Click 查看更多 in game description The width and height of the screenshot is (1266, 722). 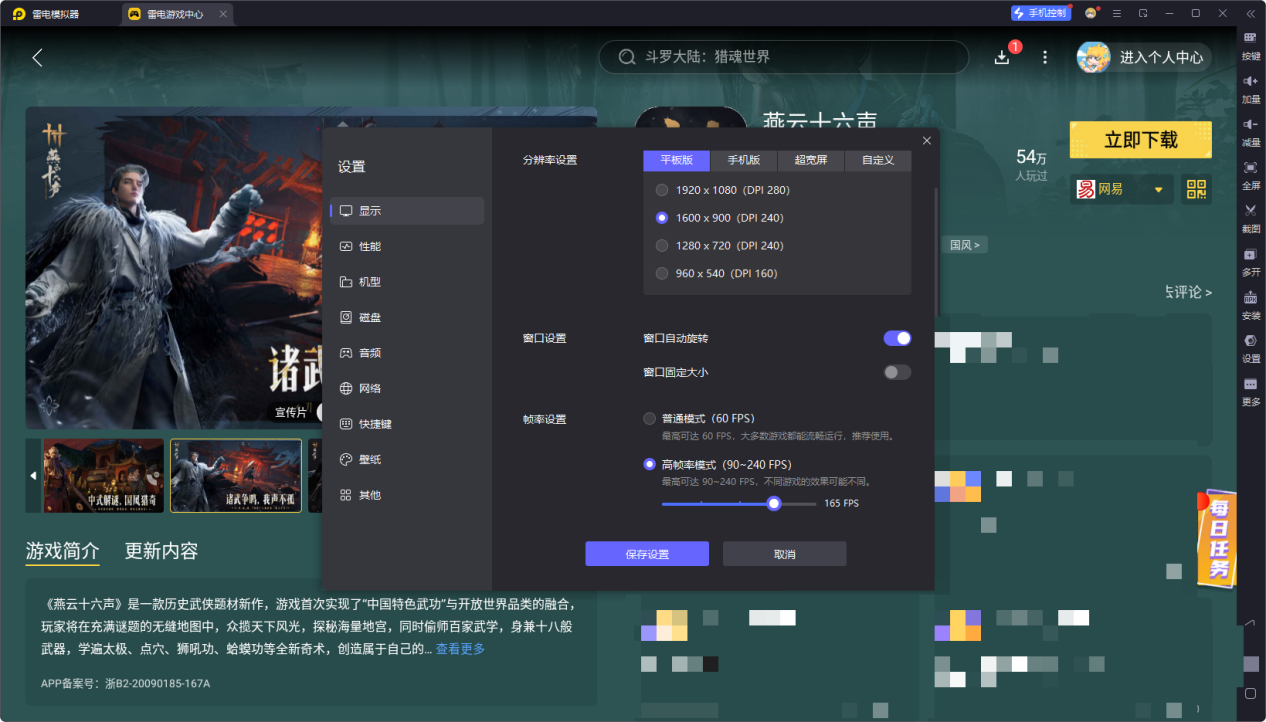[x=460, y=649]
